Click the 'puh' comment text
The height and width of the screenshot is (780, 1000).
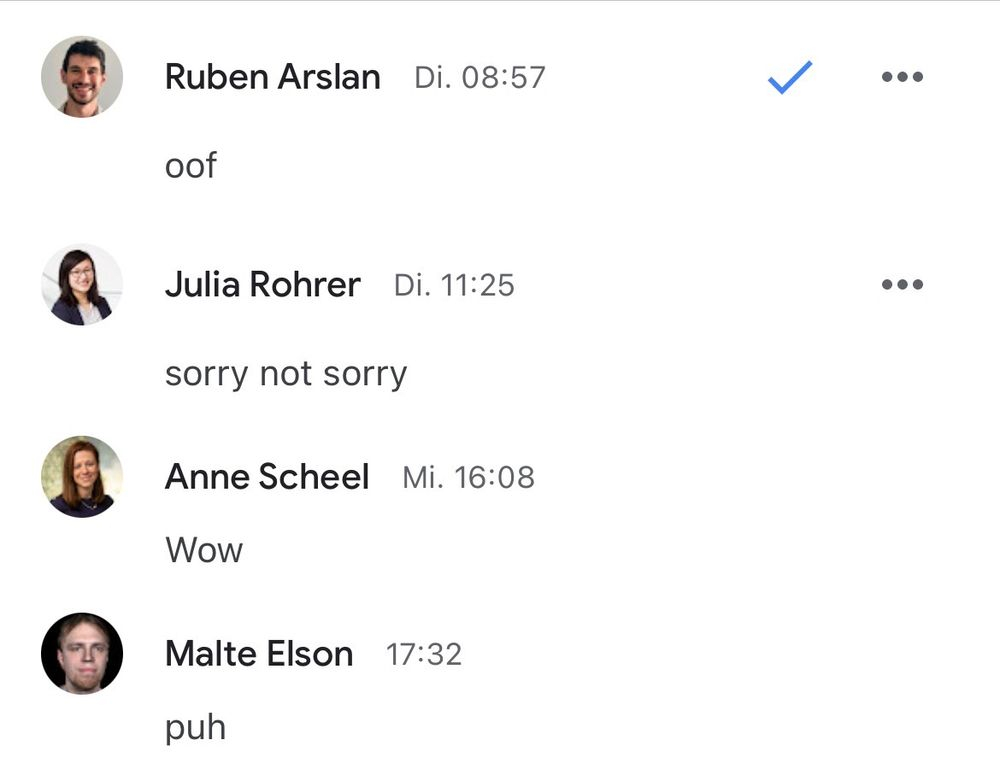[195, 728]
